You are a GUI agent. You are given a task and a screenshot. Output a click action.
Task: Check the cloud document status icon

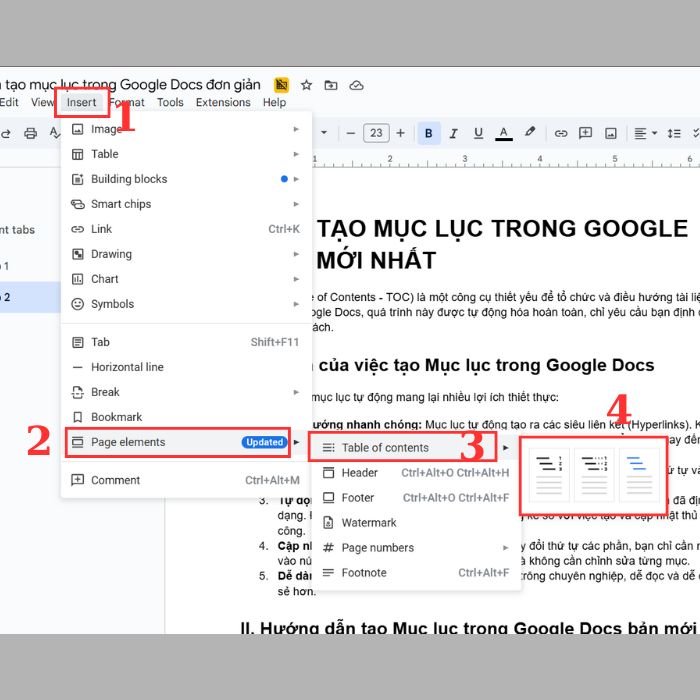(356, 85)
